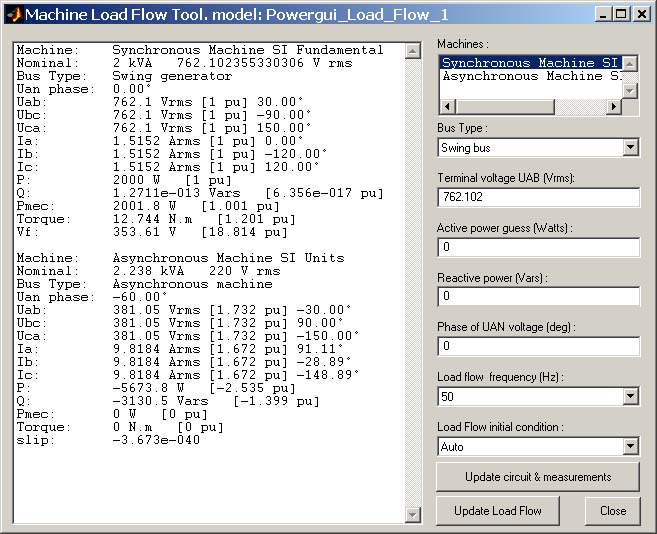Select the Phase of UAN voltage field

point(538,346)
